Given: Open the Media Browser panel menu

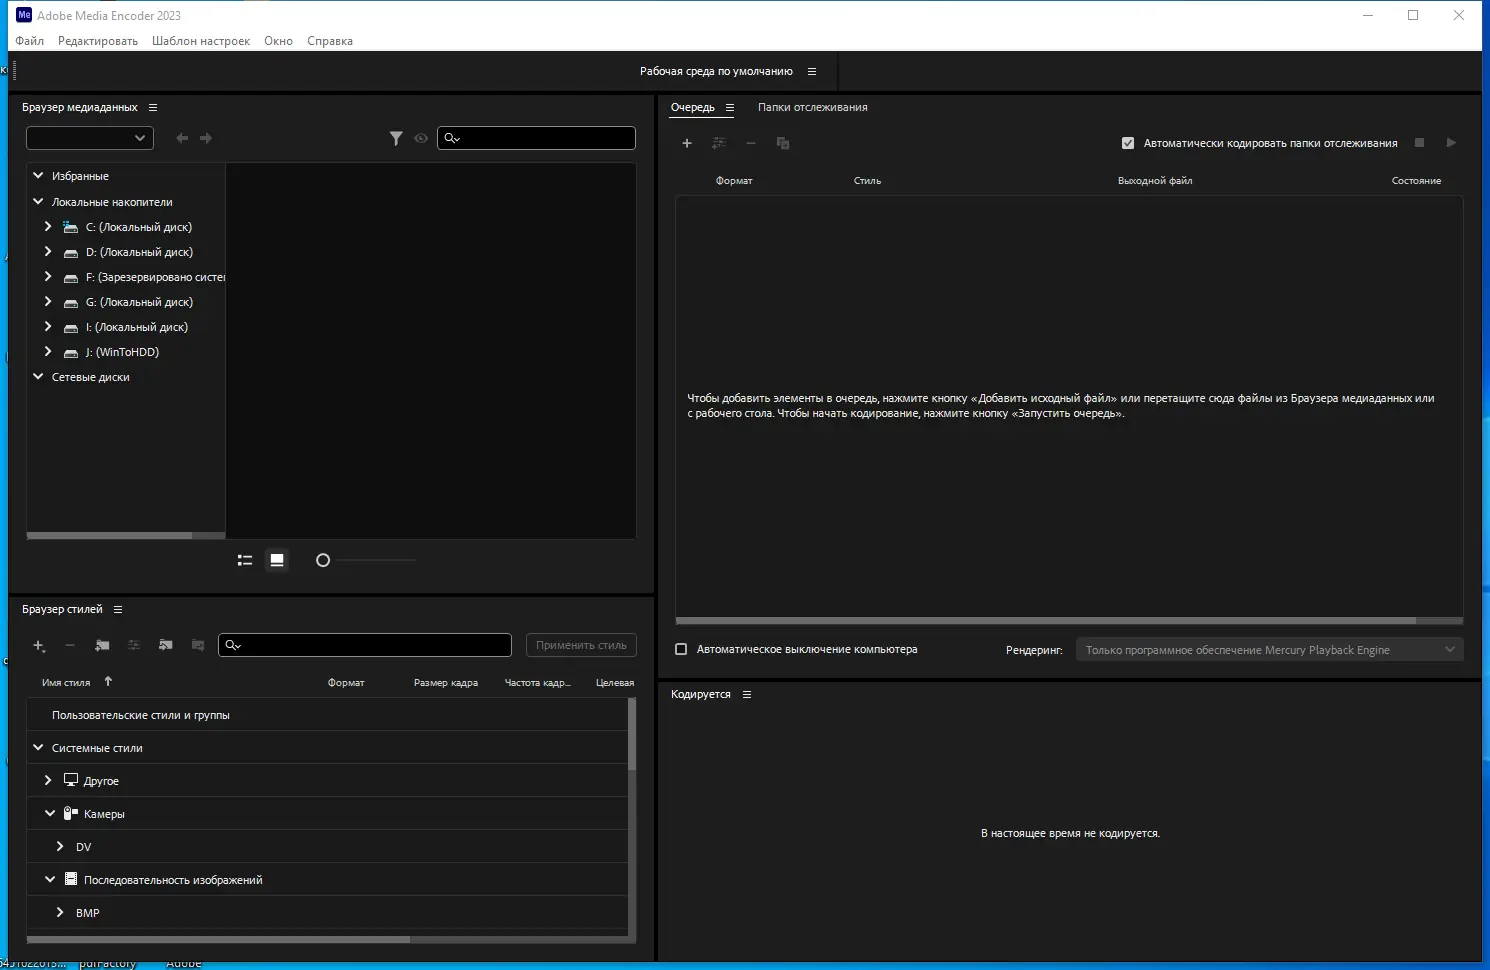Looking at the screenshot, I should pyautogui.click(x=153, y=107).
